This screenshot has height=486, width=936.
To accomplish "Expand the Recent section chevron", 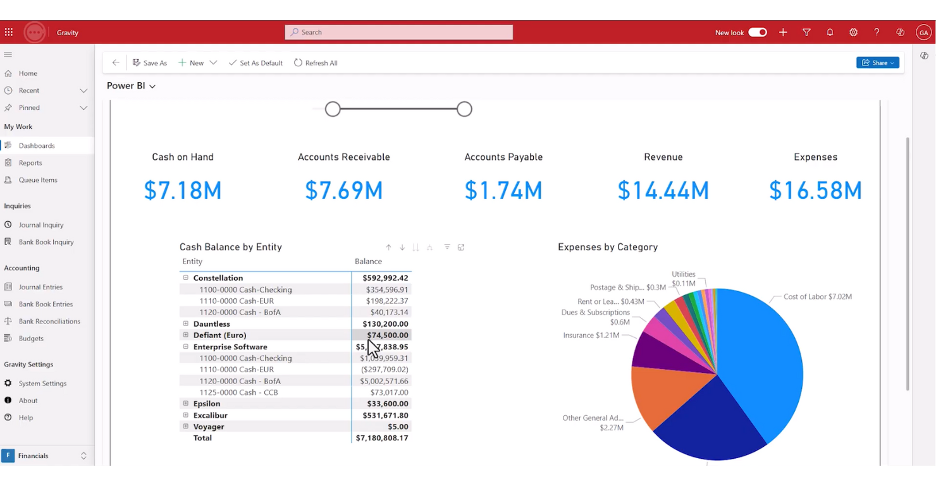I will point(84,91).
